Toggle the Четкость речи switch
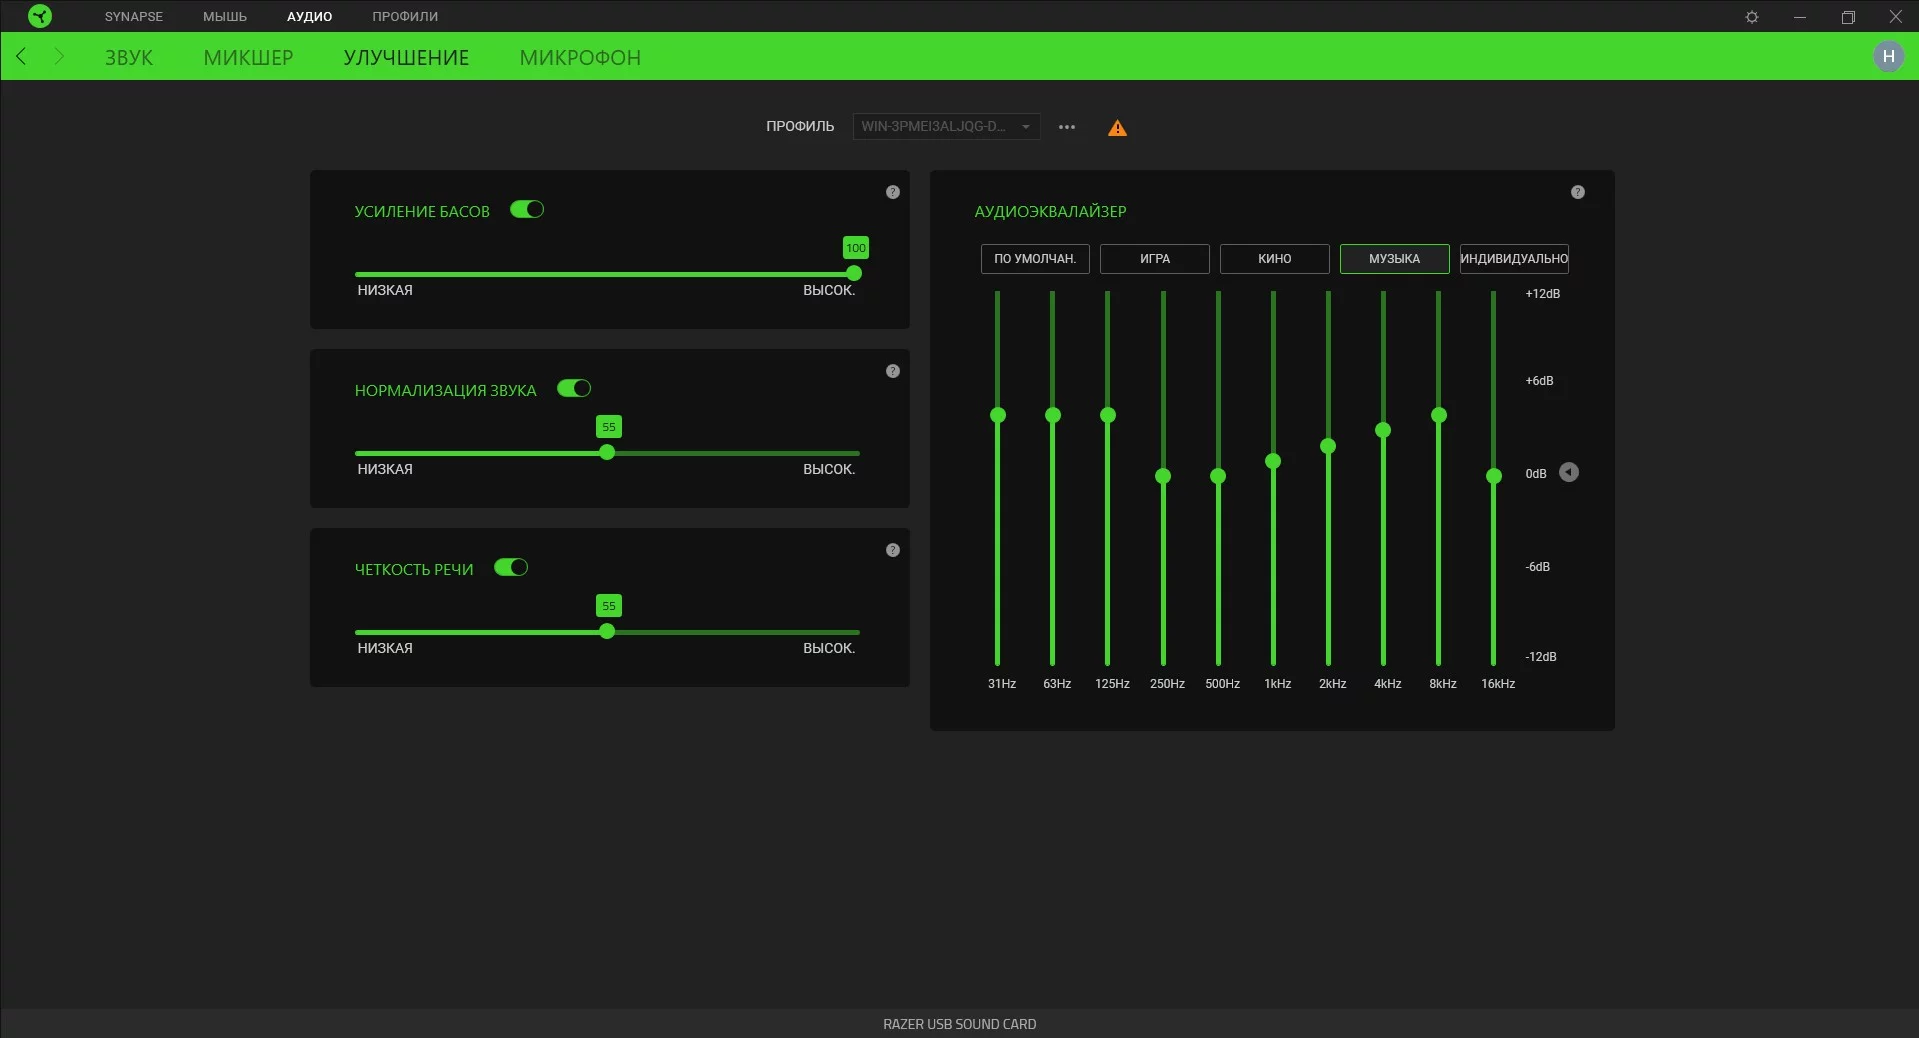1919x1038 pixels. pyautogui.click(x=511, y=568)
